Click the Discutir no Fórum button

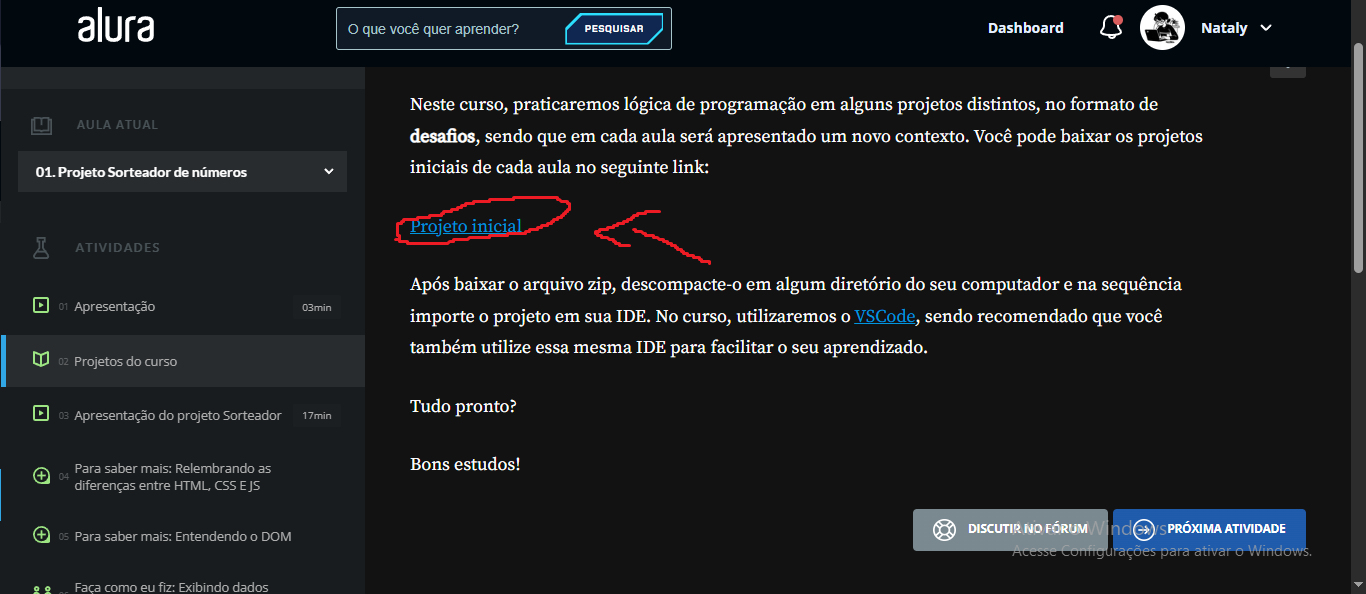pos(1010,529)
